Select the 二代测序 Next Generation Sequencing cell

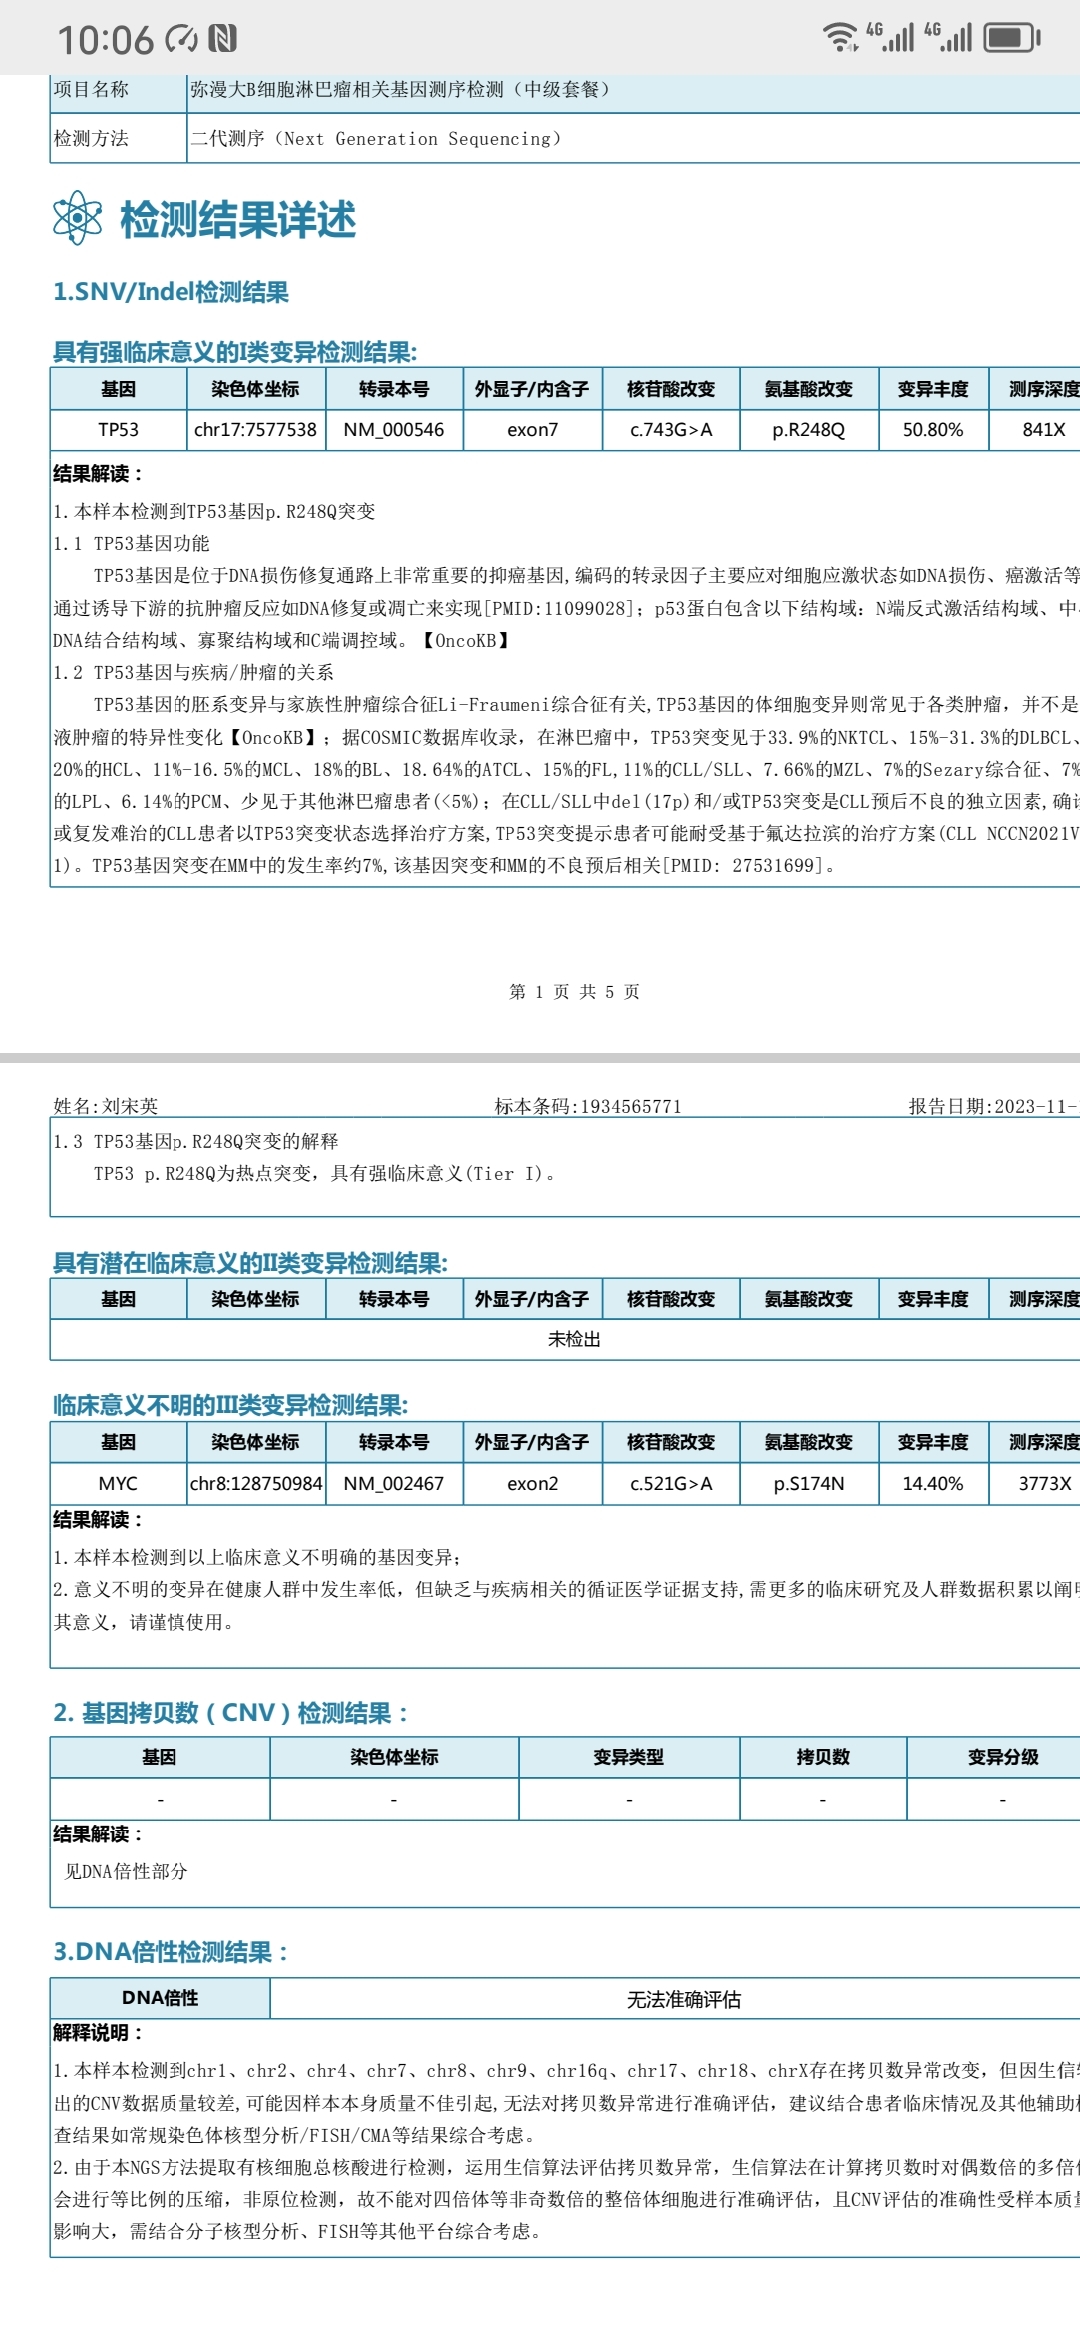tap(634, 138)
